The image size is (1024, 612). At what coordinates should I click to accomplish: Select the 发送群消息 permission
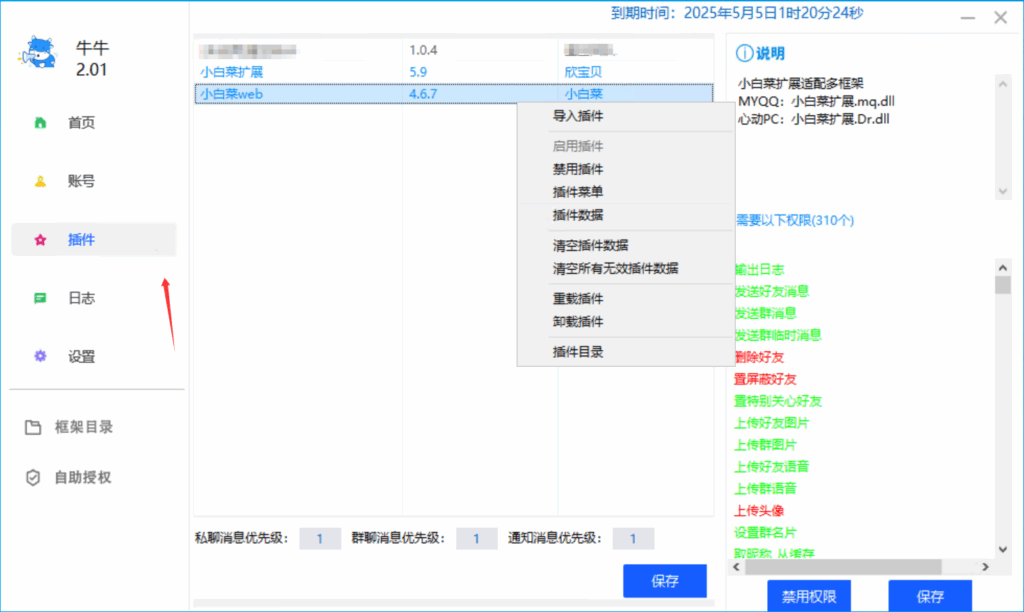pyautogui.click(x=765, y=314)
